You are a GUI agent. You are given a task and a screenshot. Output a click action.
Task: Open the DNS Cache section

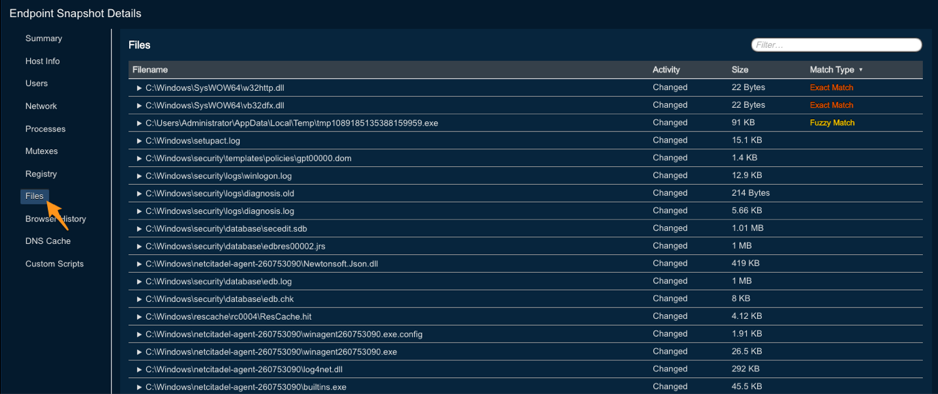pyautogui.click(x=48, y=242)
